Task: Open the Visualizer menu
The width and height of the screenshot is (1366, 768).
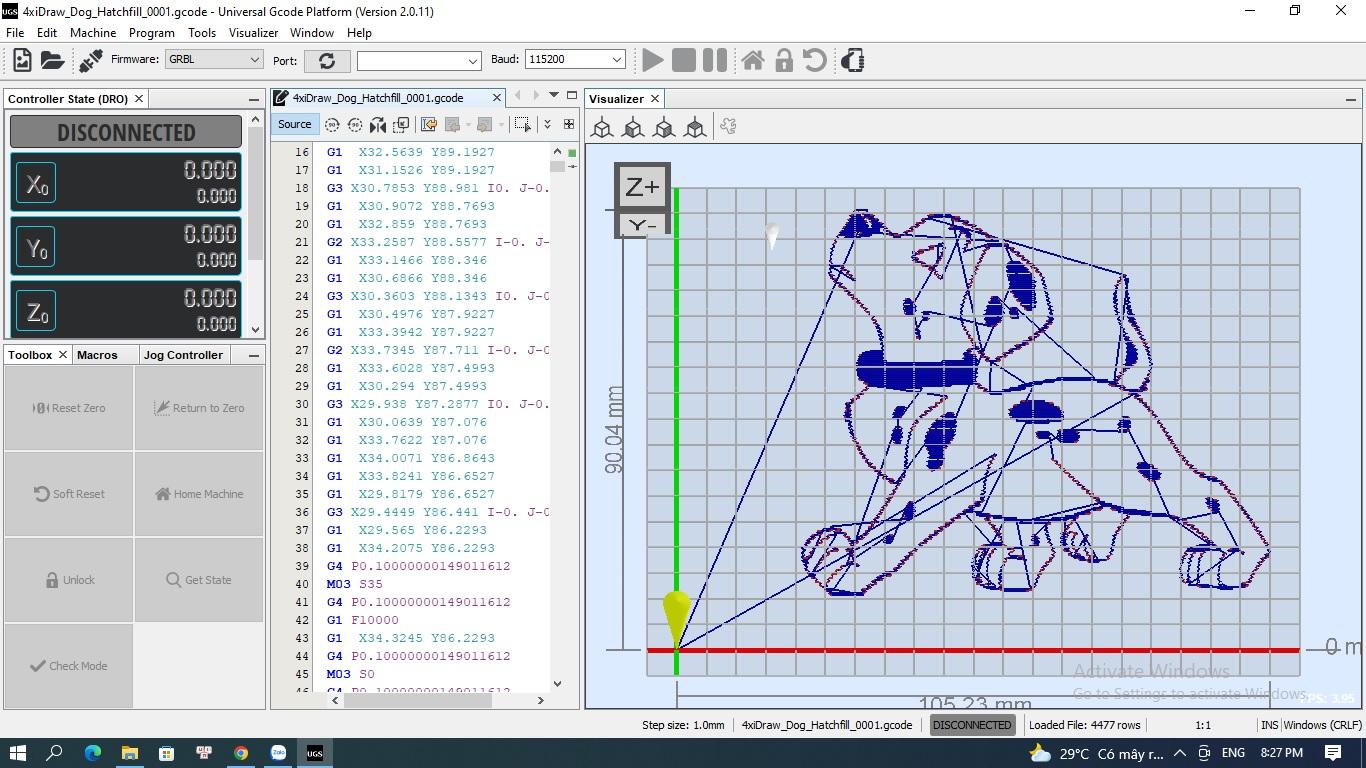Action: pos(253,33)
